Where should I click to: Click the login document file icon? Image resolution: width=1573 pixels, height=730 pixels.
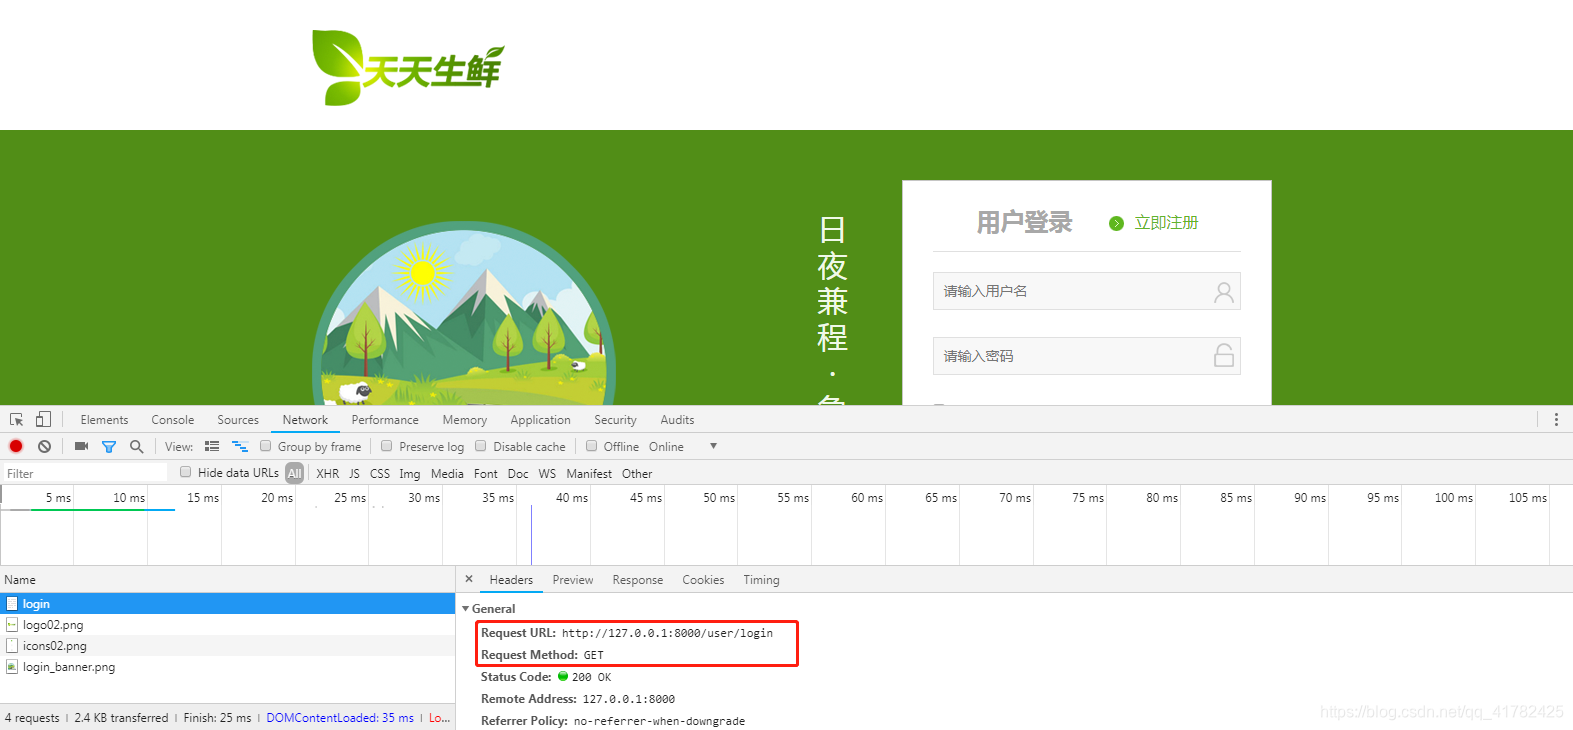(x=12, y=603)
